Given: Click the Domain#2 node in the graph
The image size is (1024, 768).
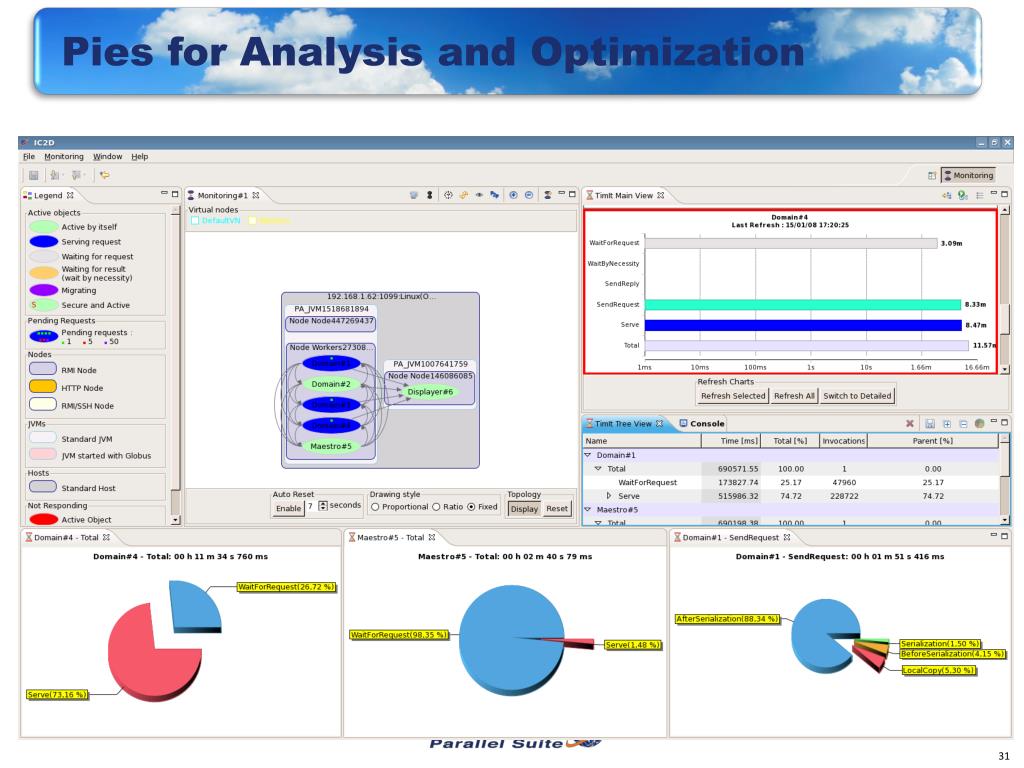Looking at the screenshot, I should 331,384.
